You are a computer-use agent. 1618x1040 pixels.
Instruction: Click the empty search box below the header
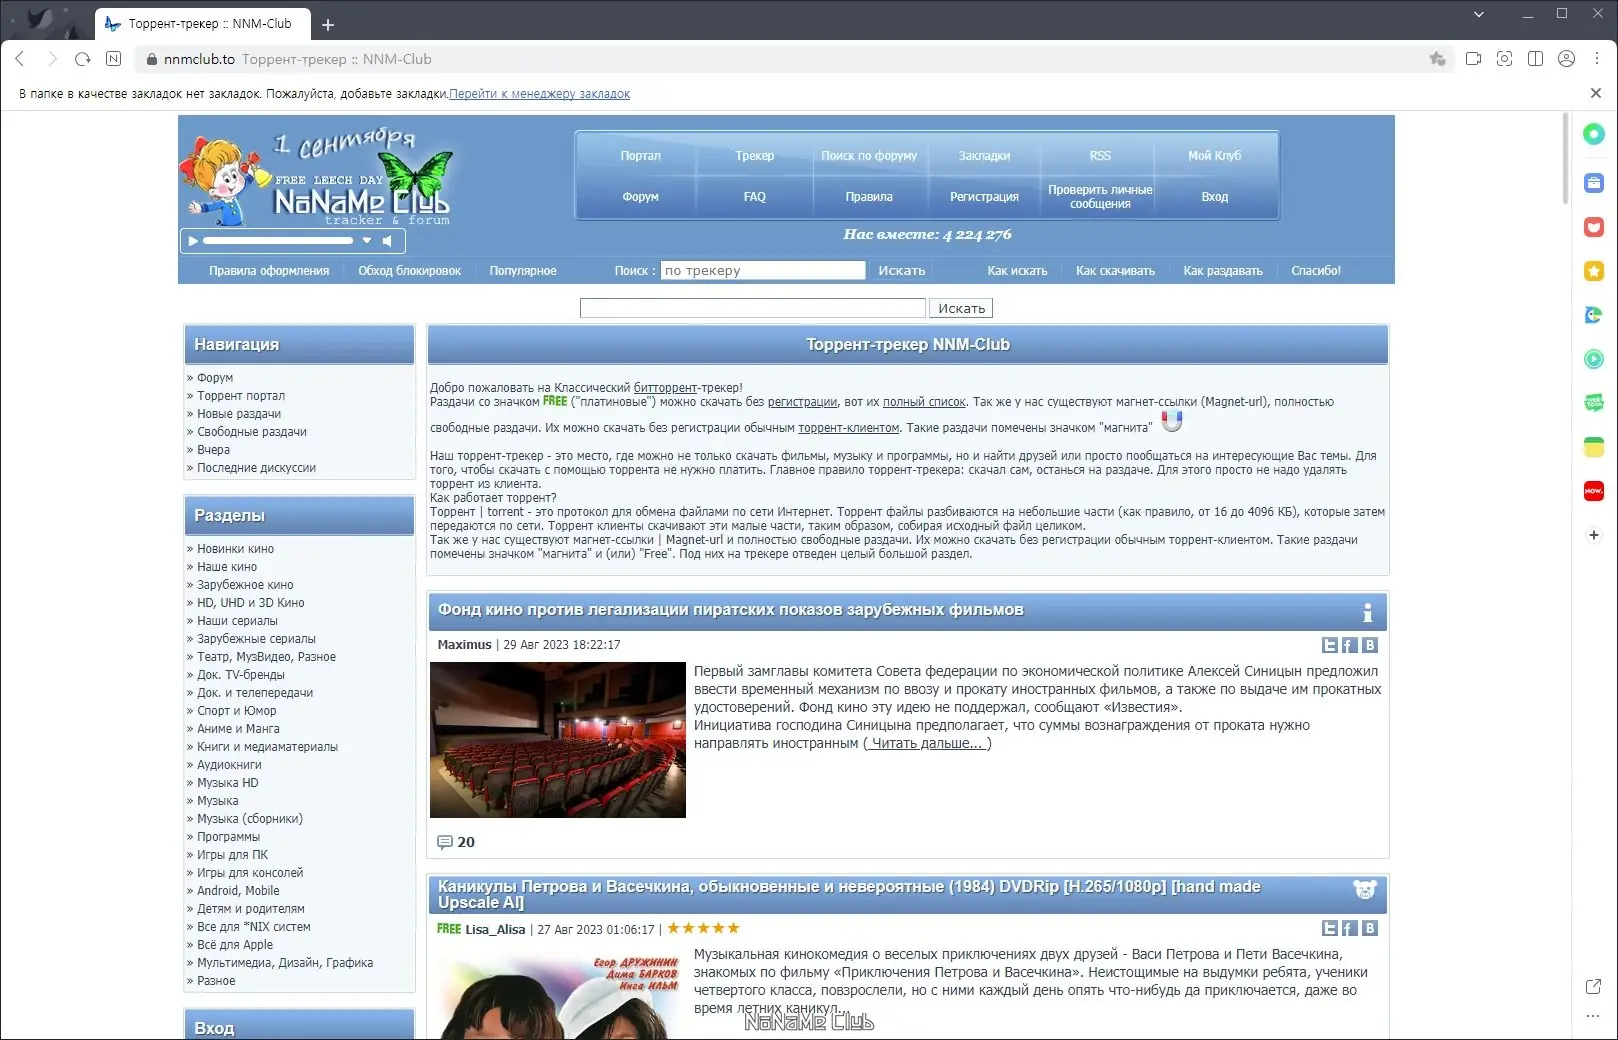coord(752,309)
